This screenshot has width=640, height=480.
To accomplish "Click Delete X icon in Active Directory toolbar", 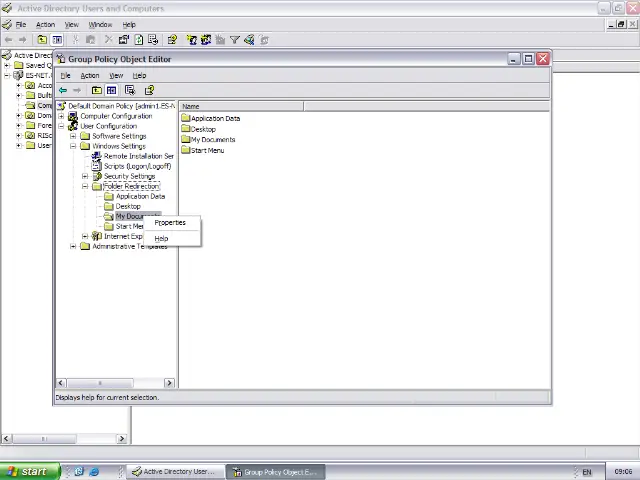I will click(109, 40).
